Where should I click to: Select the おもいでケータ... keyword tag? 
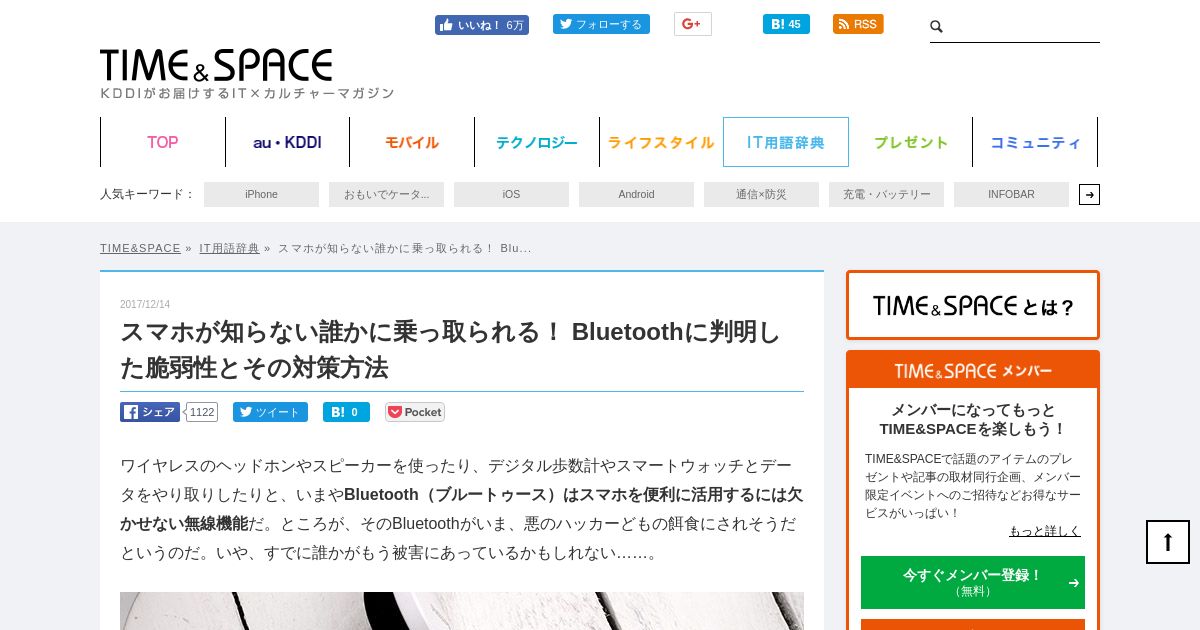pos(386,194)
